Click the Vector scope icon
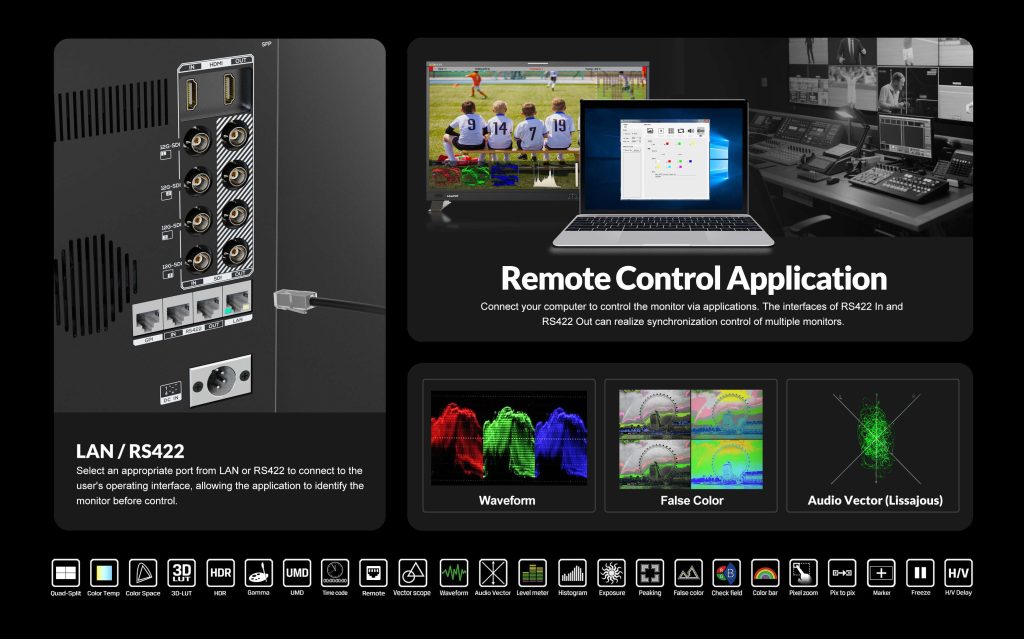 412,575
